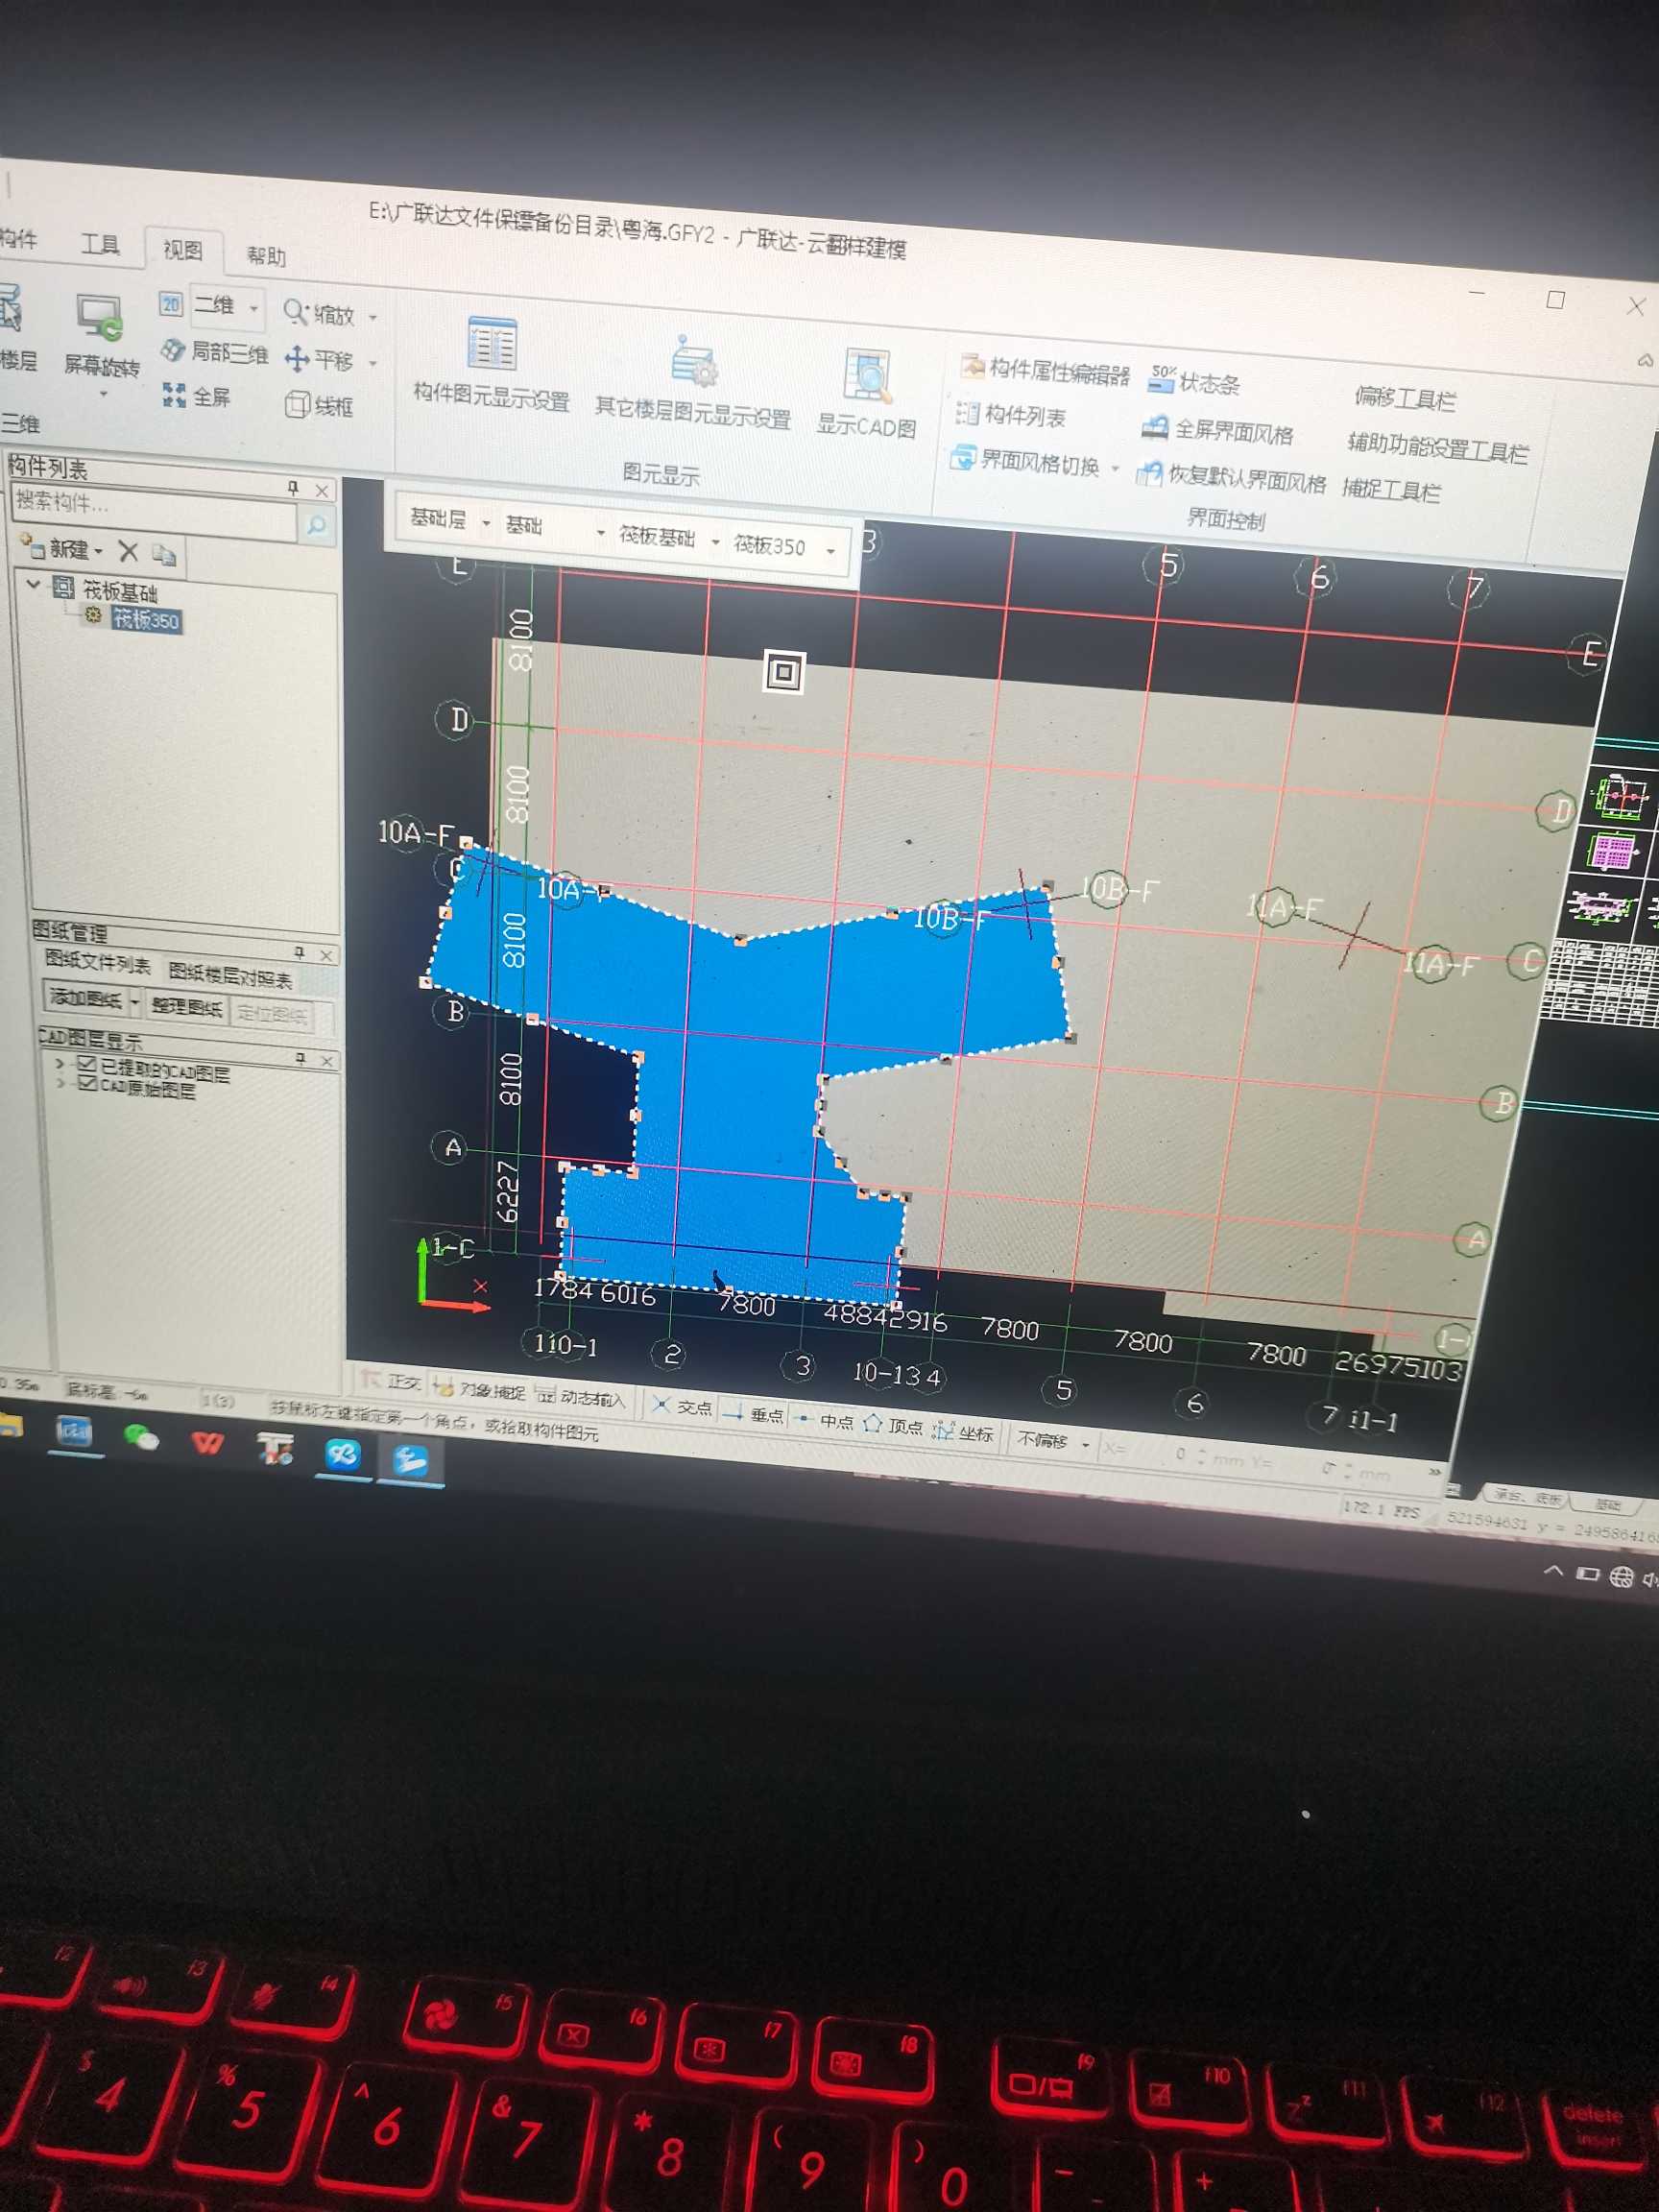Click 捕捉工具栏 button
Image resolution: width=1659 pixels, height=2212 pixels.
[1391, 489]
